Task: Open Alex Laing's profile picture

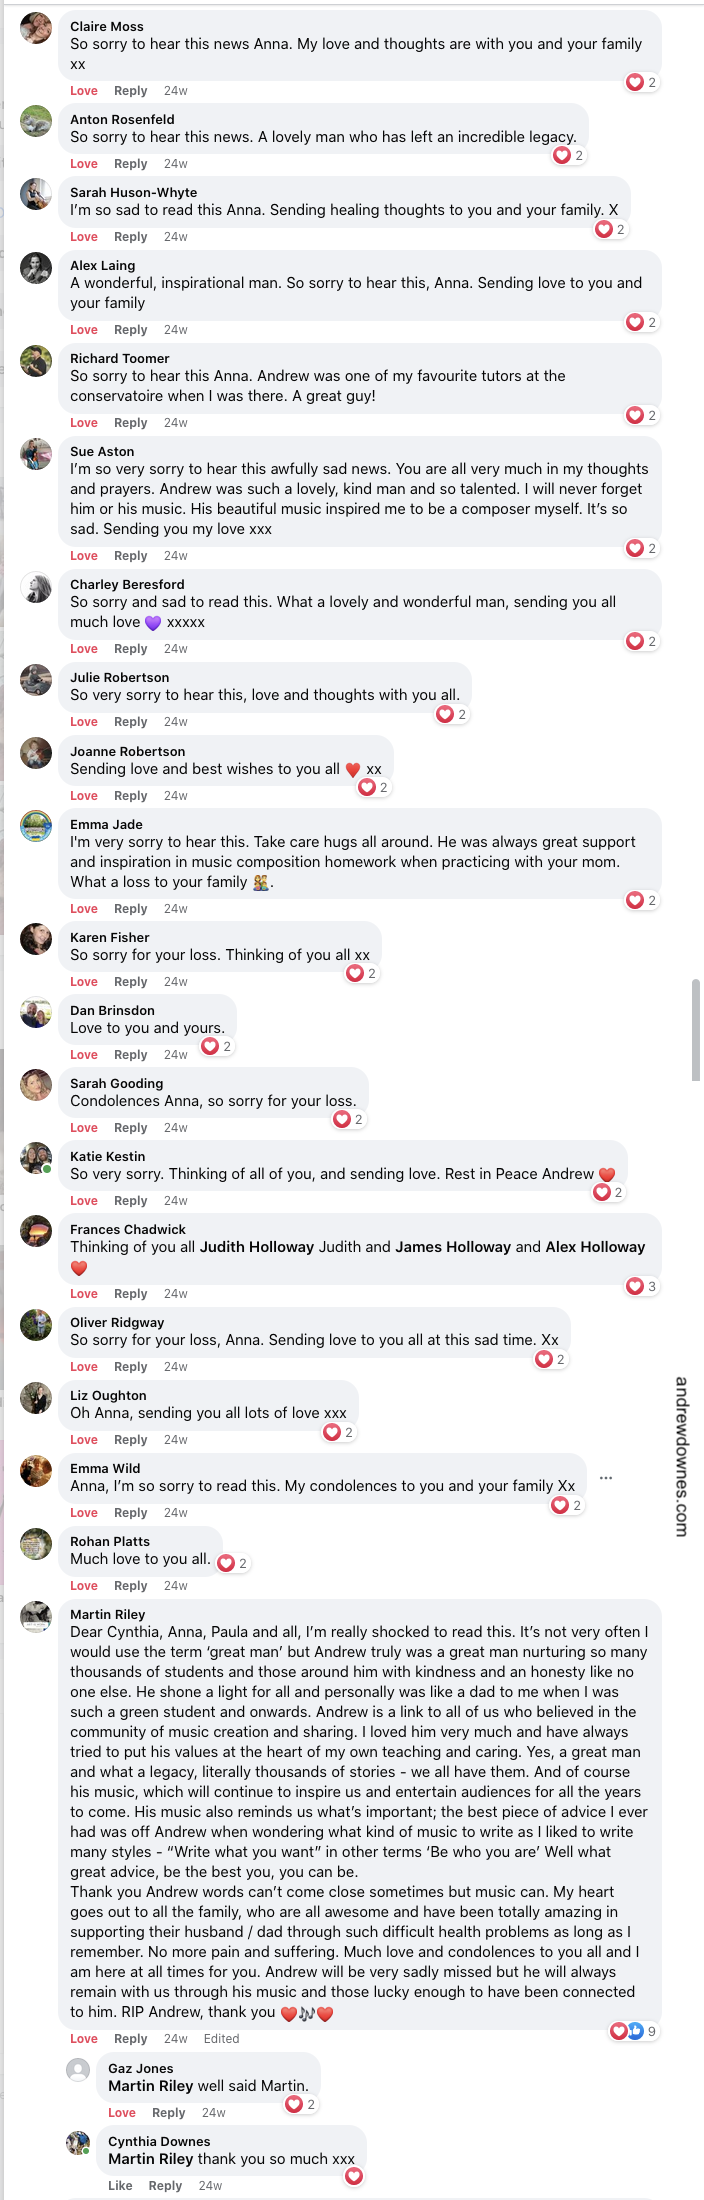Action: [x=36, y=268]
